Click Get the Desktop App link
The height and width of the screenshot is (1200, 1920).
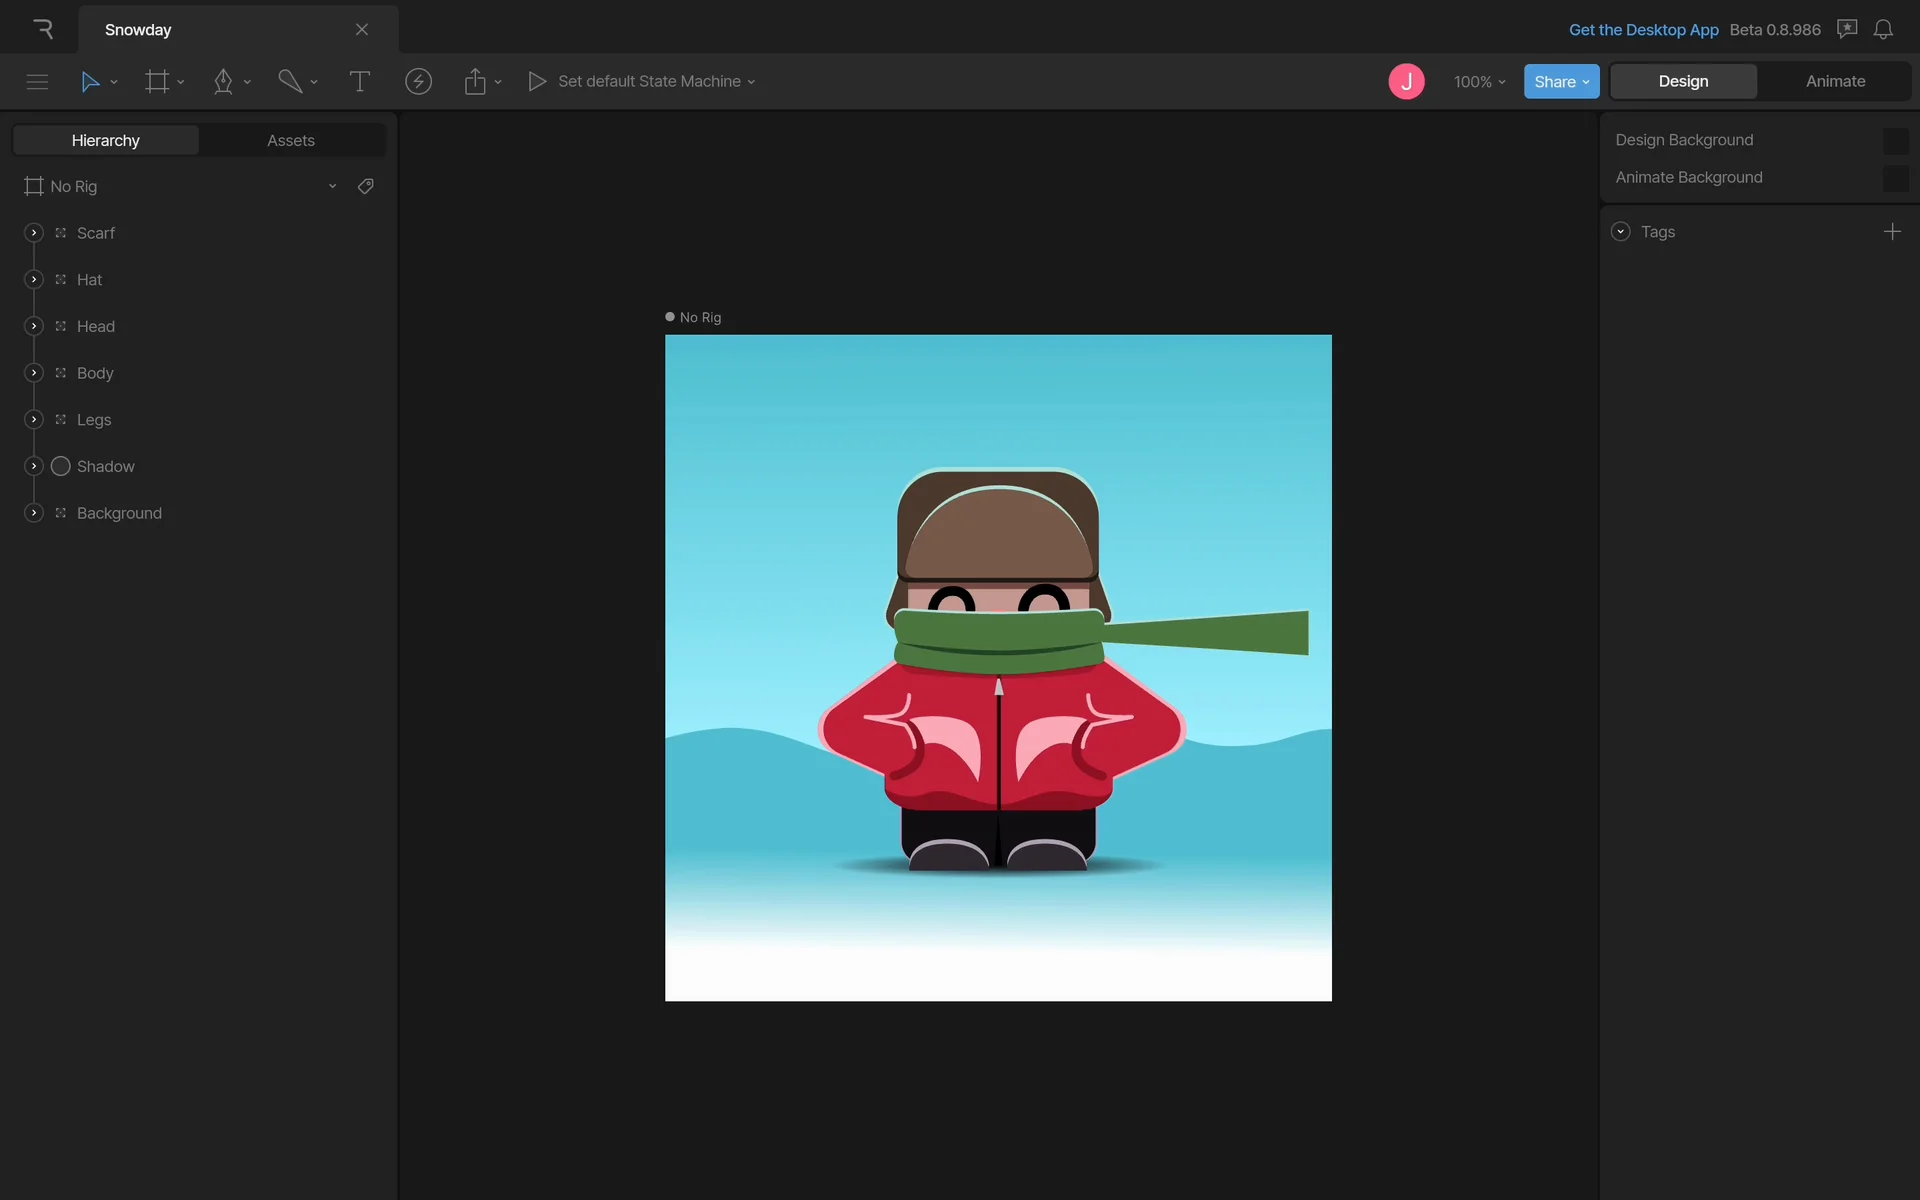click(x=1643, y=30)
